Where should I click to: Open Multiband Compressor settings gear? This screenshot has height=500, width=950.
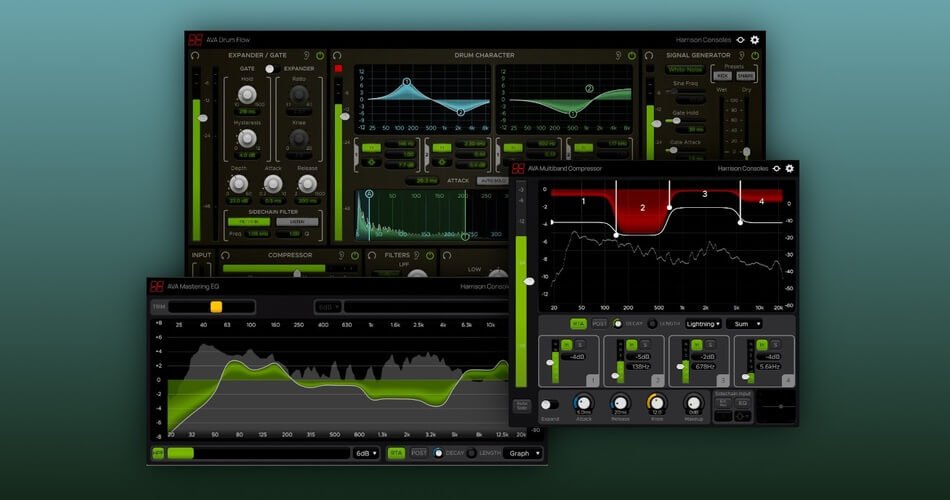click(x=789, y=168)
